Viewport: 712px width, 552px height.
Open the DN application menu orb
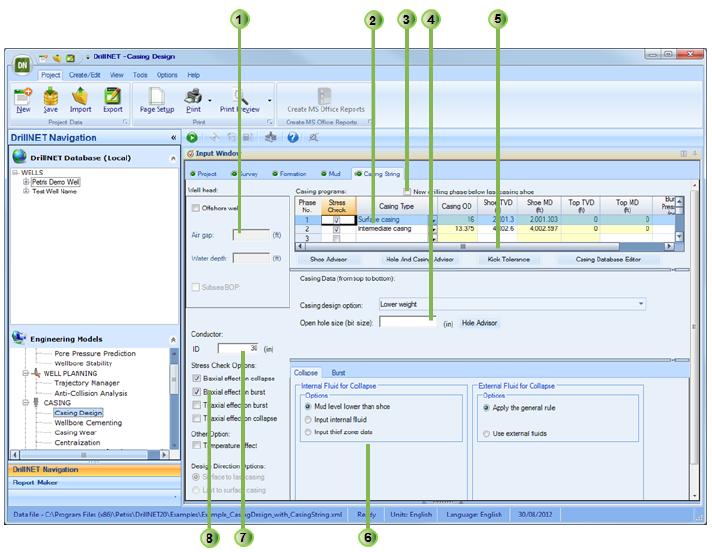[22, 65]
